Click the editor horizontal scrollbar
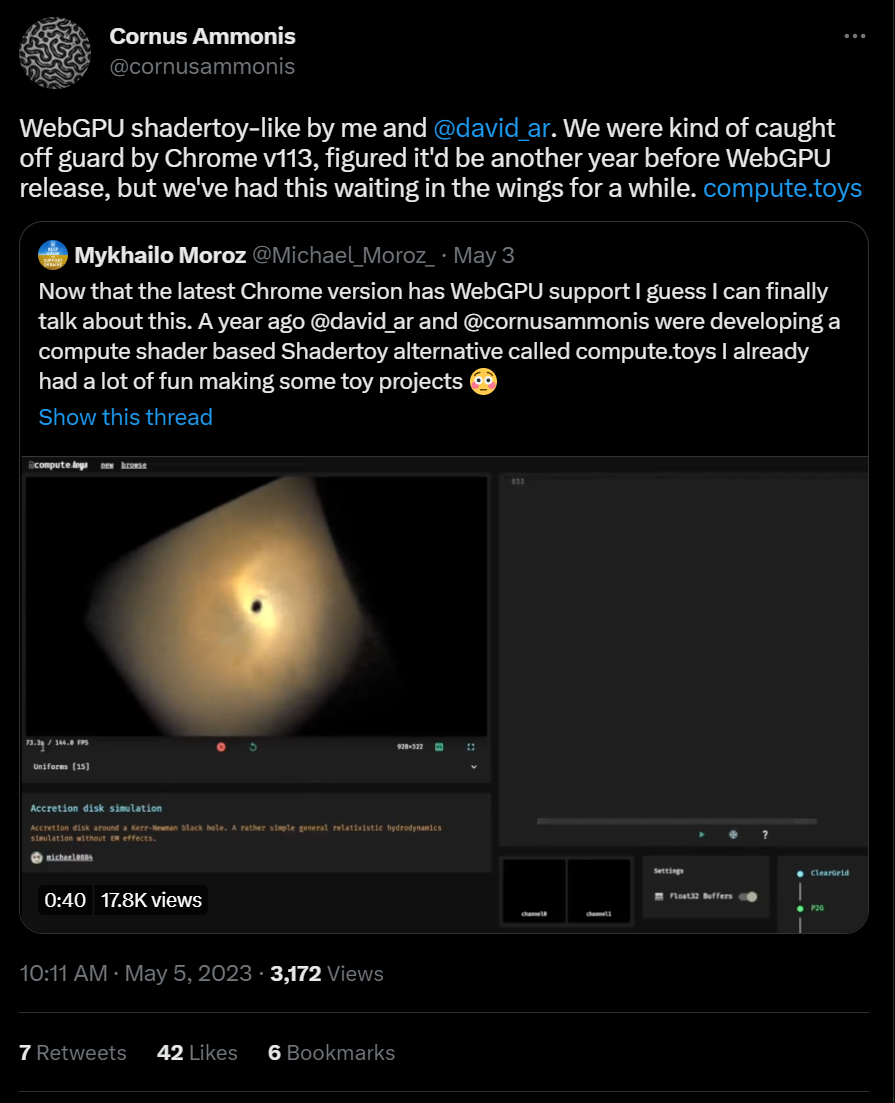Image resolution: width=895 pixels, height=1103 pixels. (676, 821)
